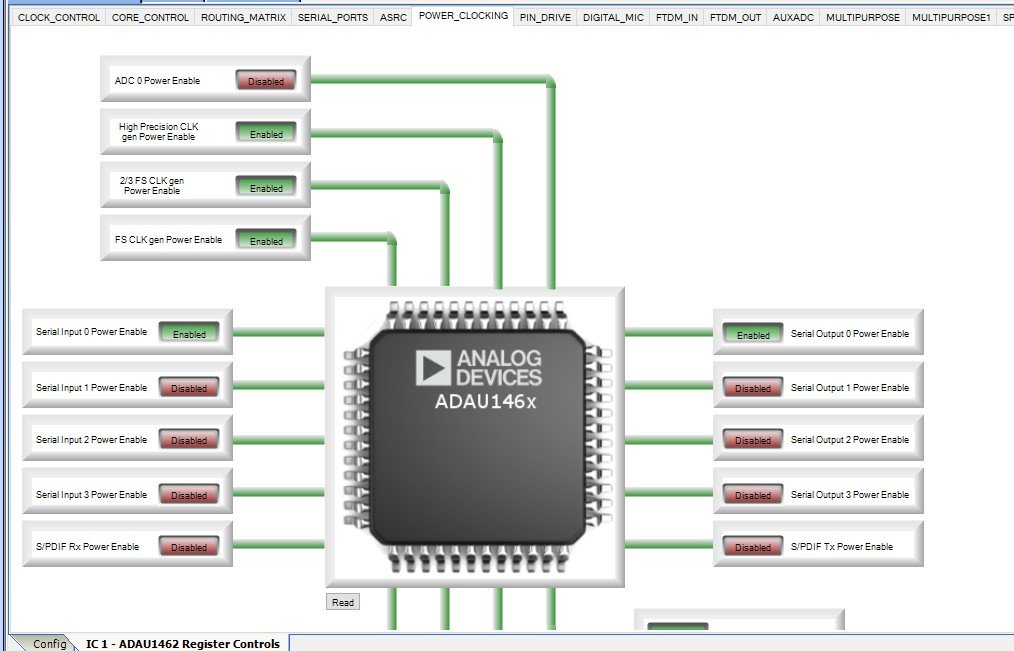The height and width of the screenshot is (651, 1014).
Task: Switch to the AUXADC tab
Action: [x=793, y=17]
